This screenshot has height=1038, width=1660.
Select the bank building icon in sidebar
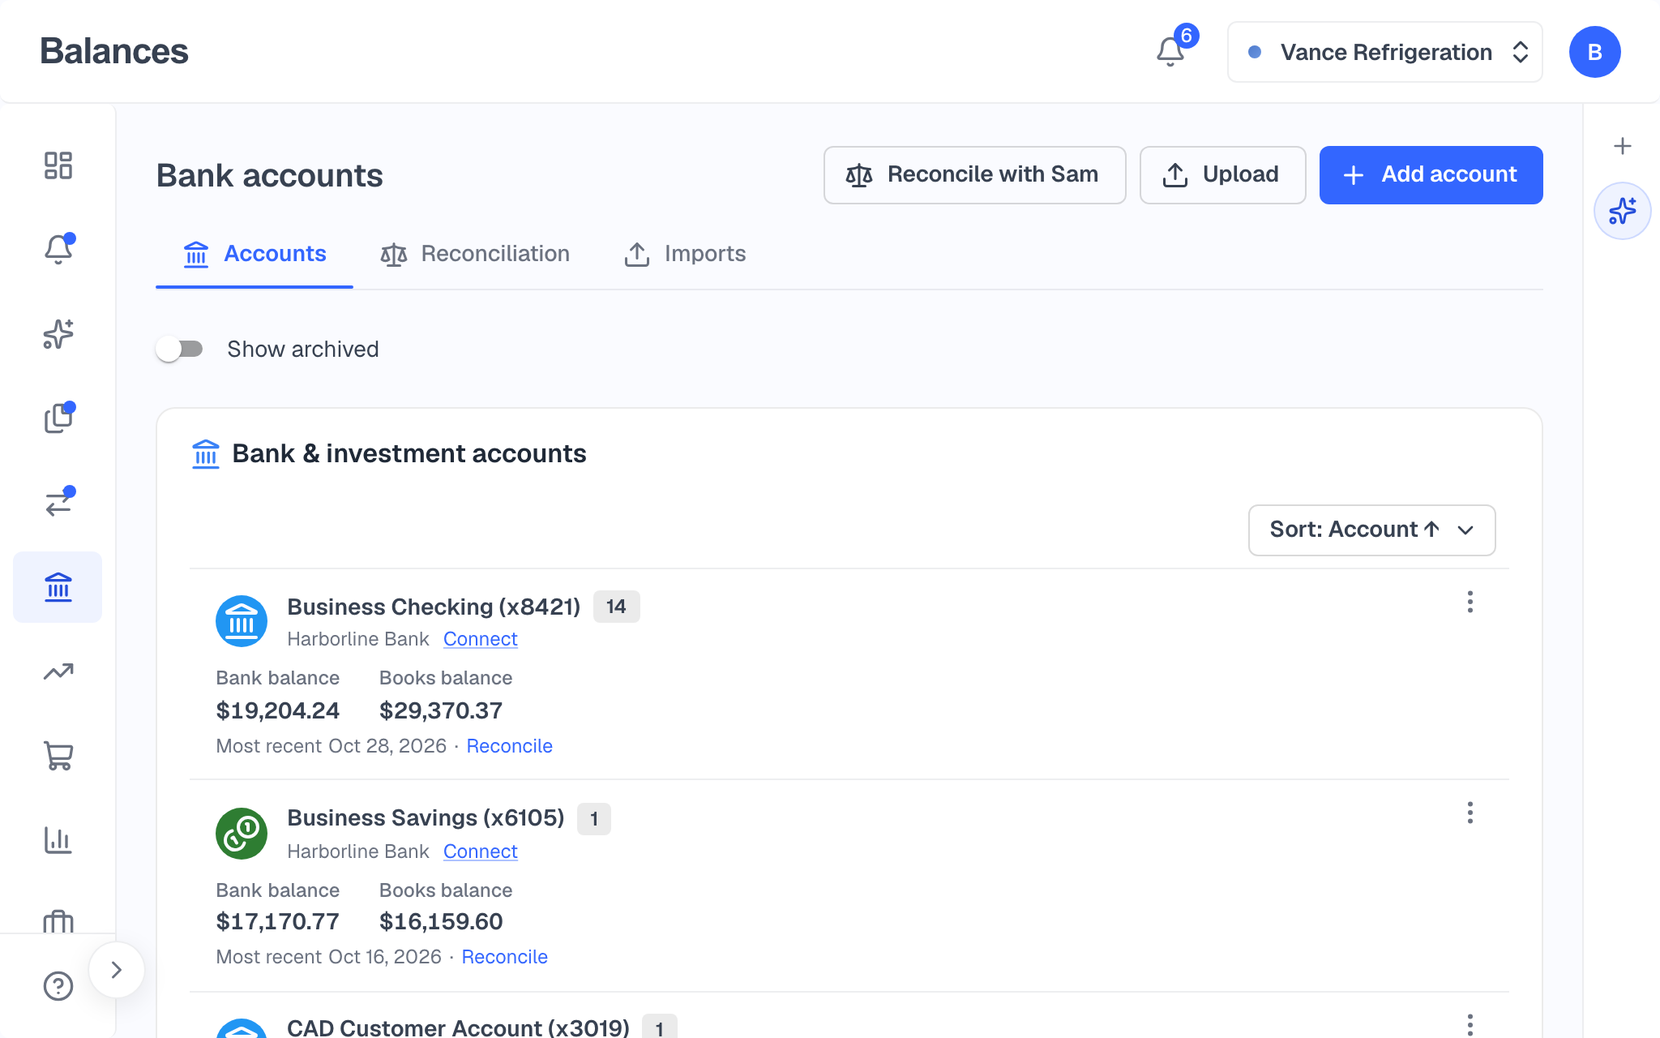click(x=58, y=587)
